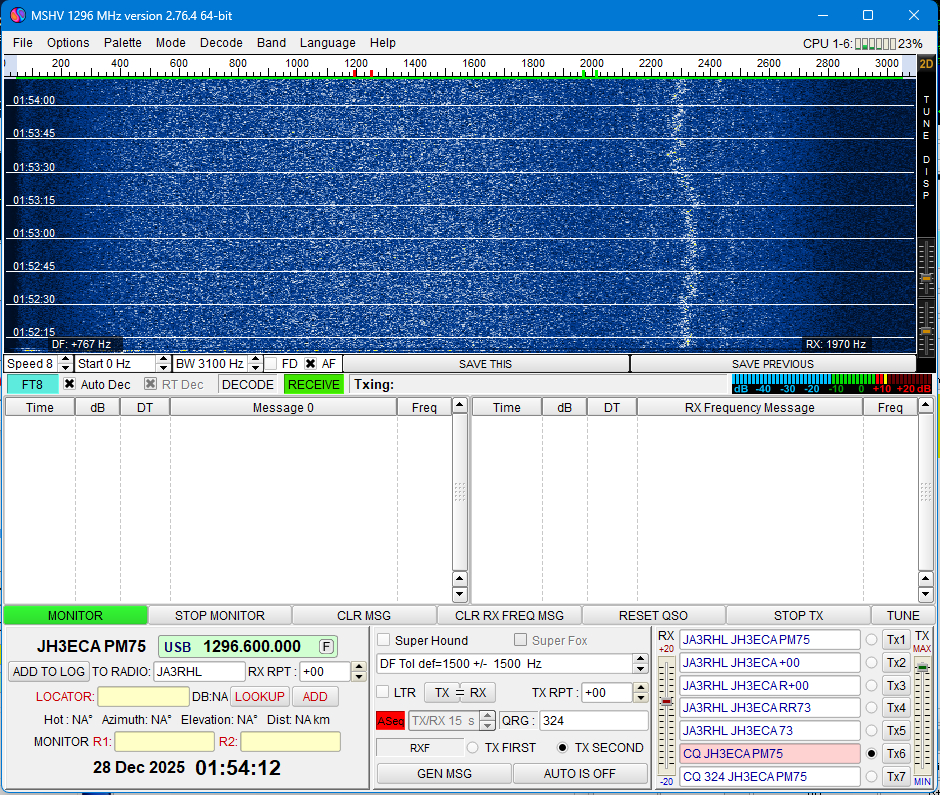
Task: Click the FT8 mode indicator
Action: coord(32,385)
